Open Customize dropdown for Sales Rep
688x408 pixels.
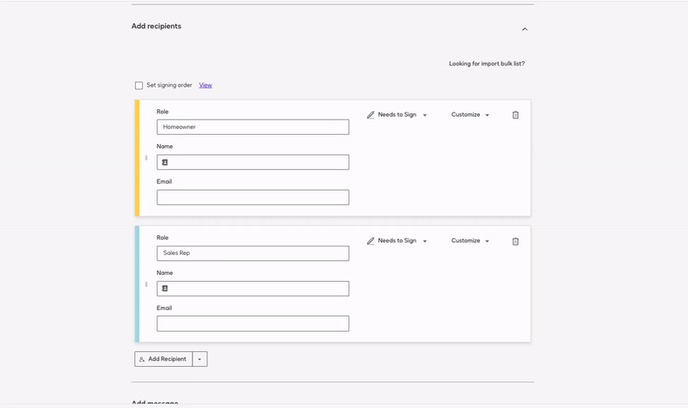470,241
